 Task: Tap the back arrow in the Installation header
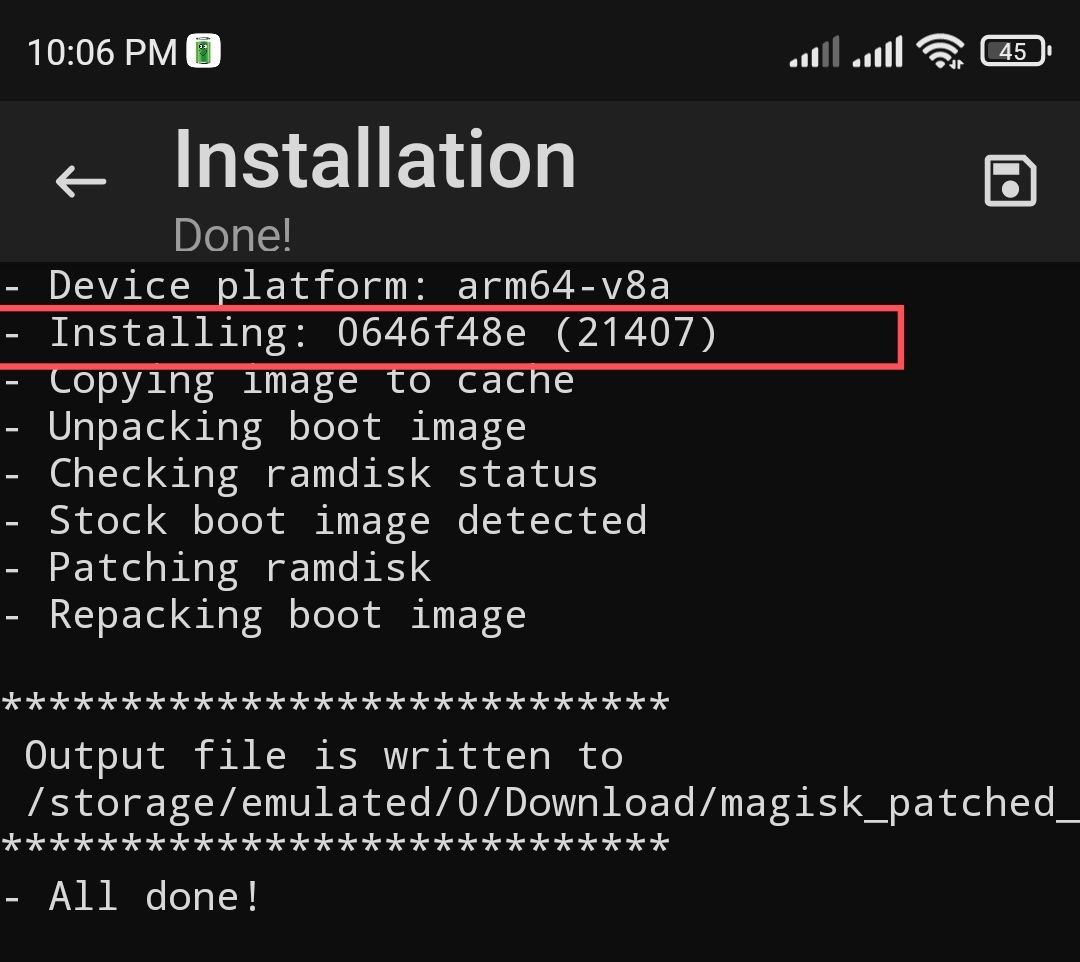click(x=79, y=181)
